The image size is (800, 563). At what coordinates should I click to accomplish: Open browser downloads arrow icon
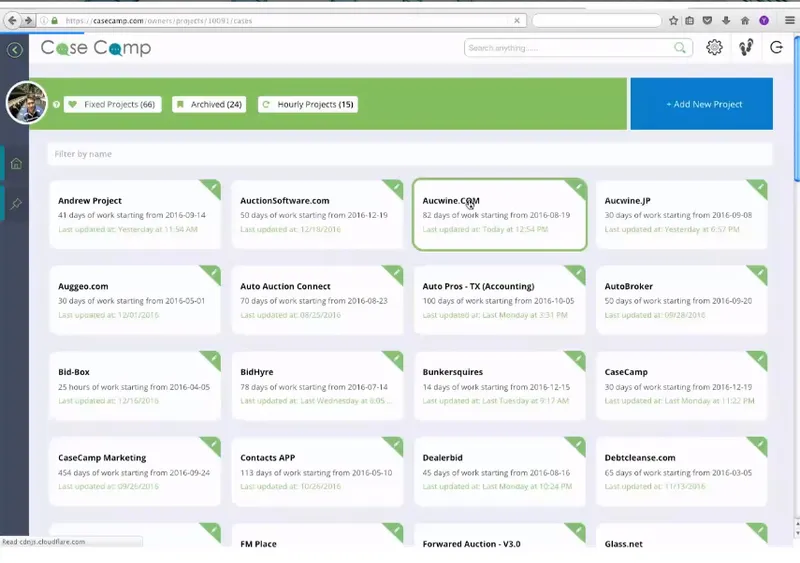(x=726, y=20)
